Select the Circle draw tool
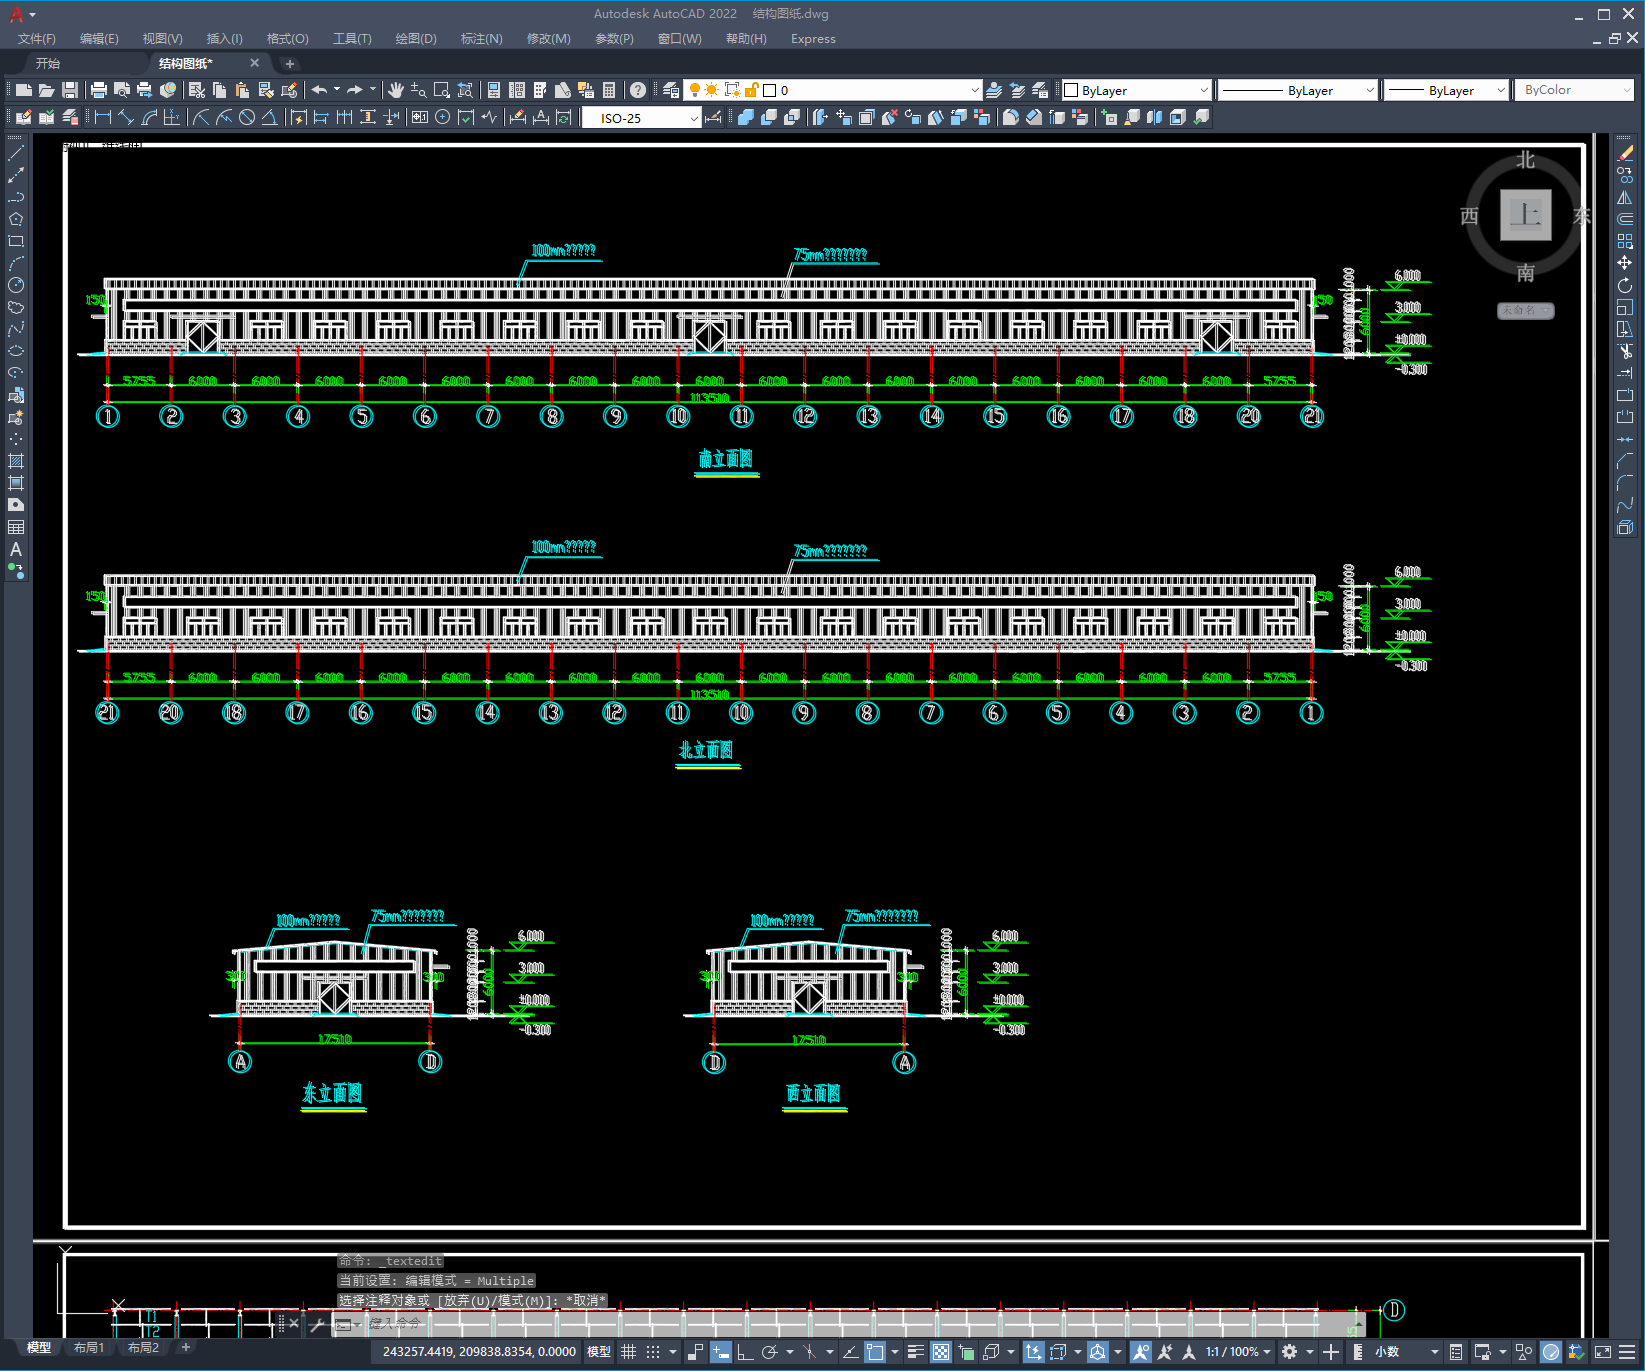The height and width of the screenshot is (1371, 1645). (x=16, y=285)
